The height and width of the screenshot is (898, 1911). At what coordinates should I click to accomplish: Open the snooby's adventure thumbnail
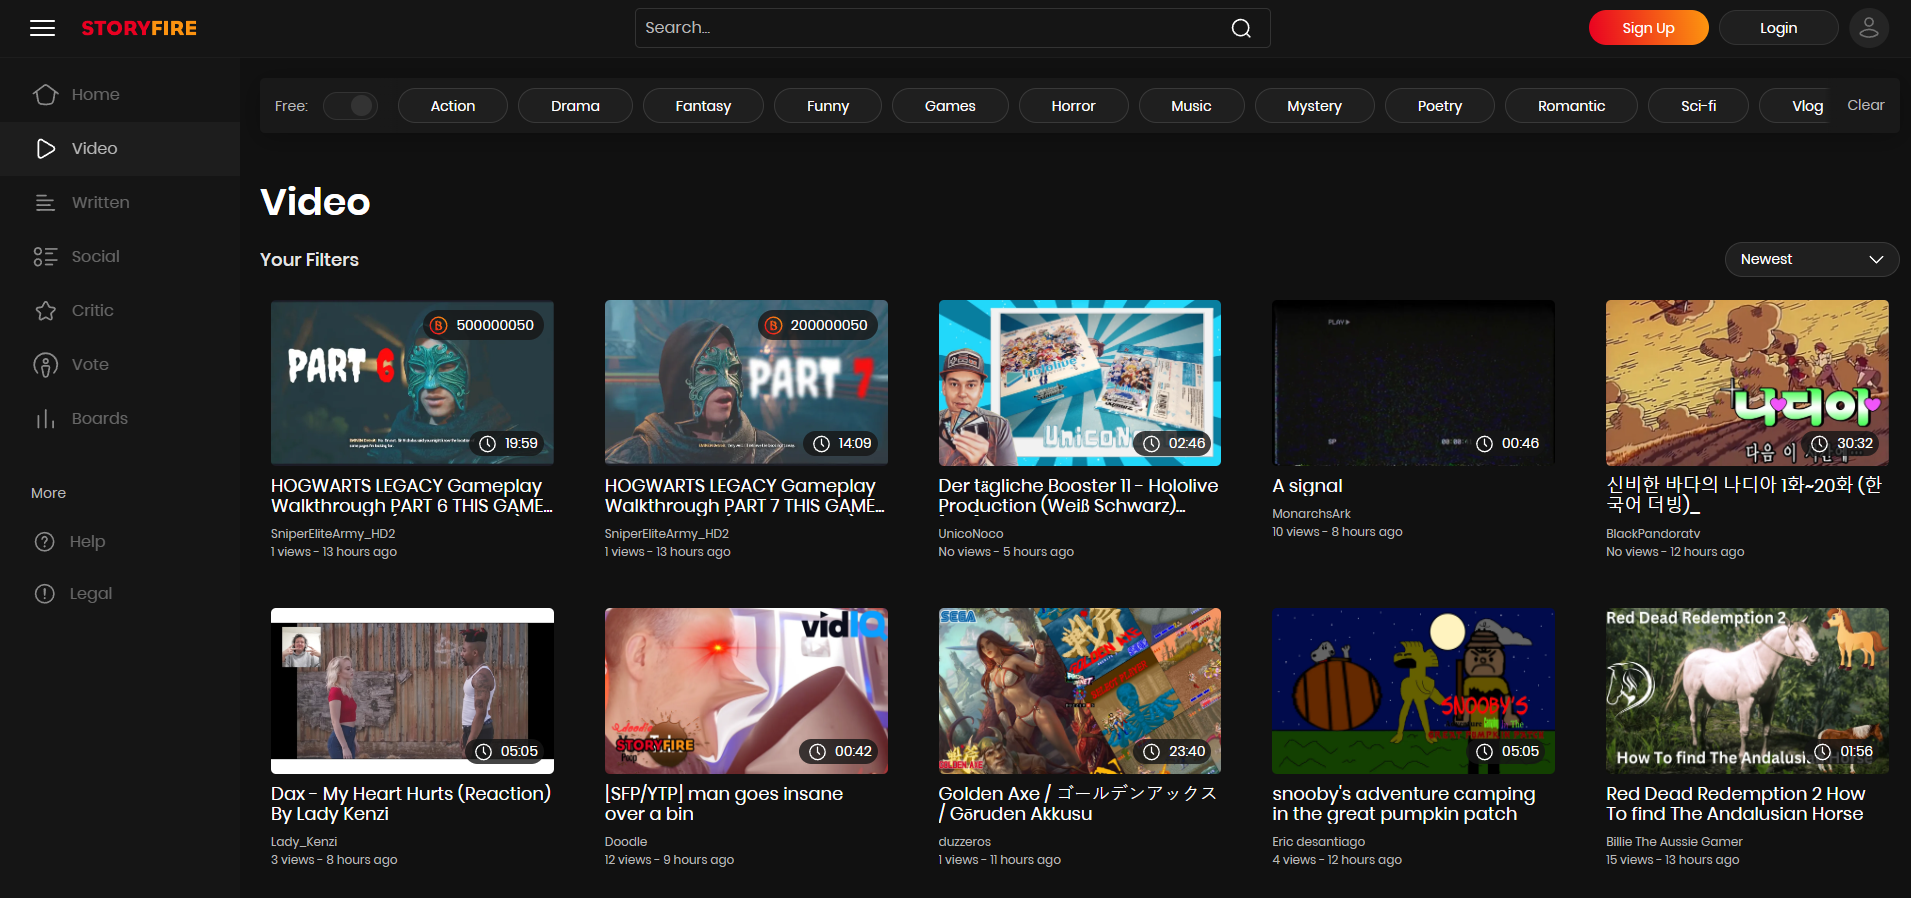coord(1413,691)
